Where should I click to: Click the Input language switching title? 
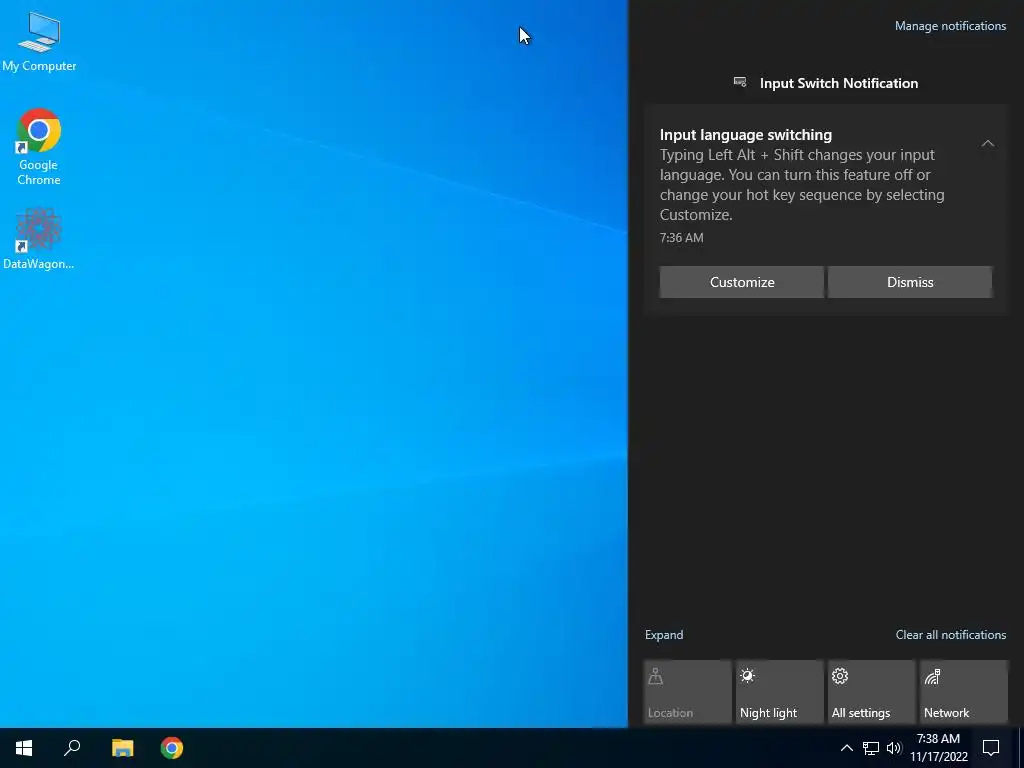tap(746, 135)
